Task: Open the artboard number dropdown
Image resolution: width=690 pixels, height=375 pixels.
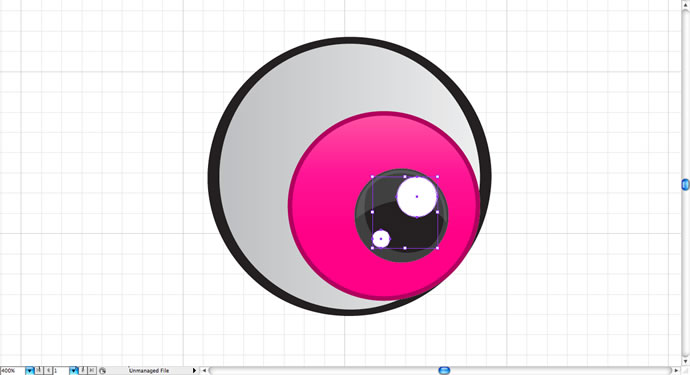Action: [73, 371]
